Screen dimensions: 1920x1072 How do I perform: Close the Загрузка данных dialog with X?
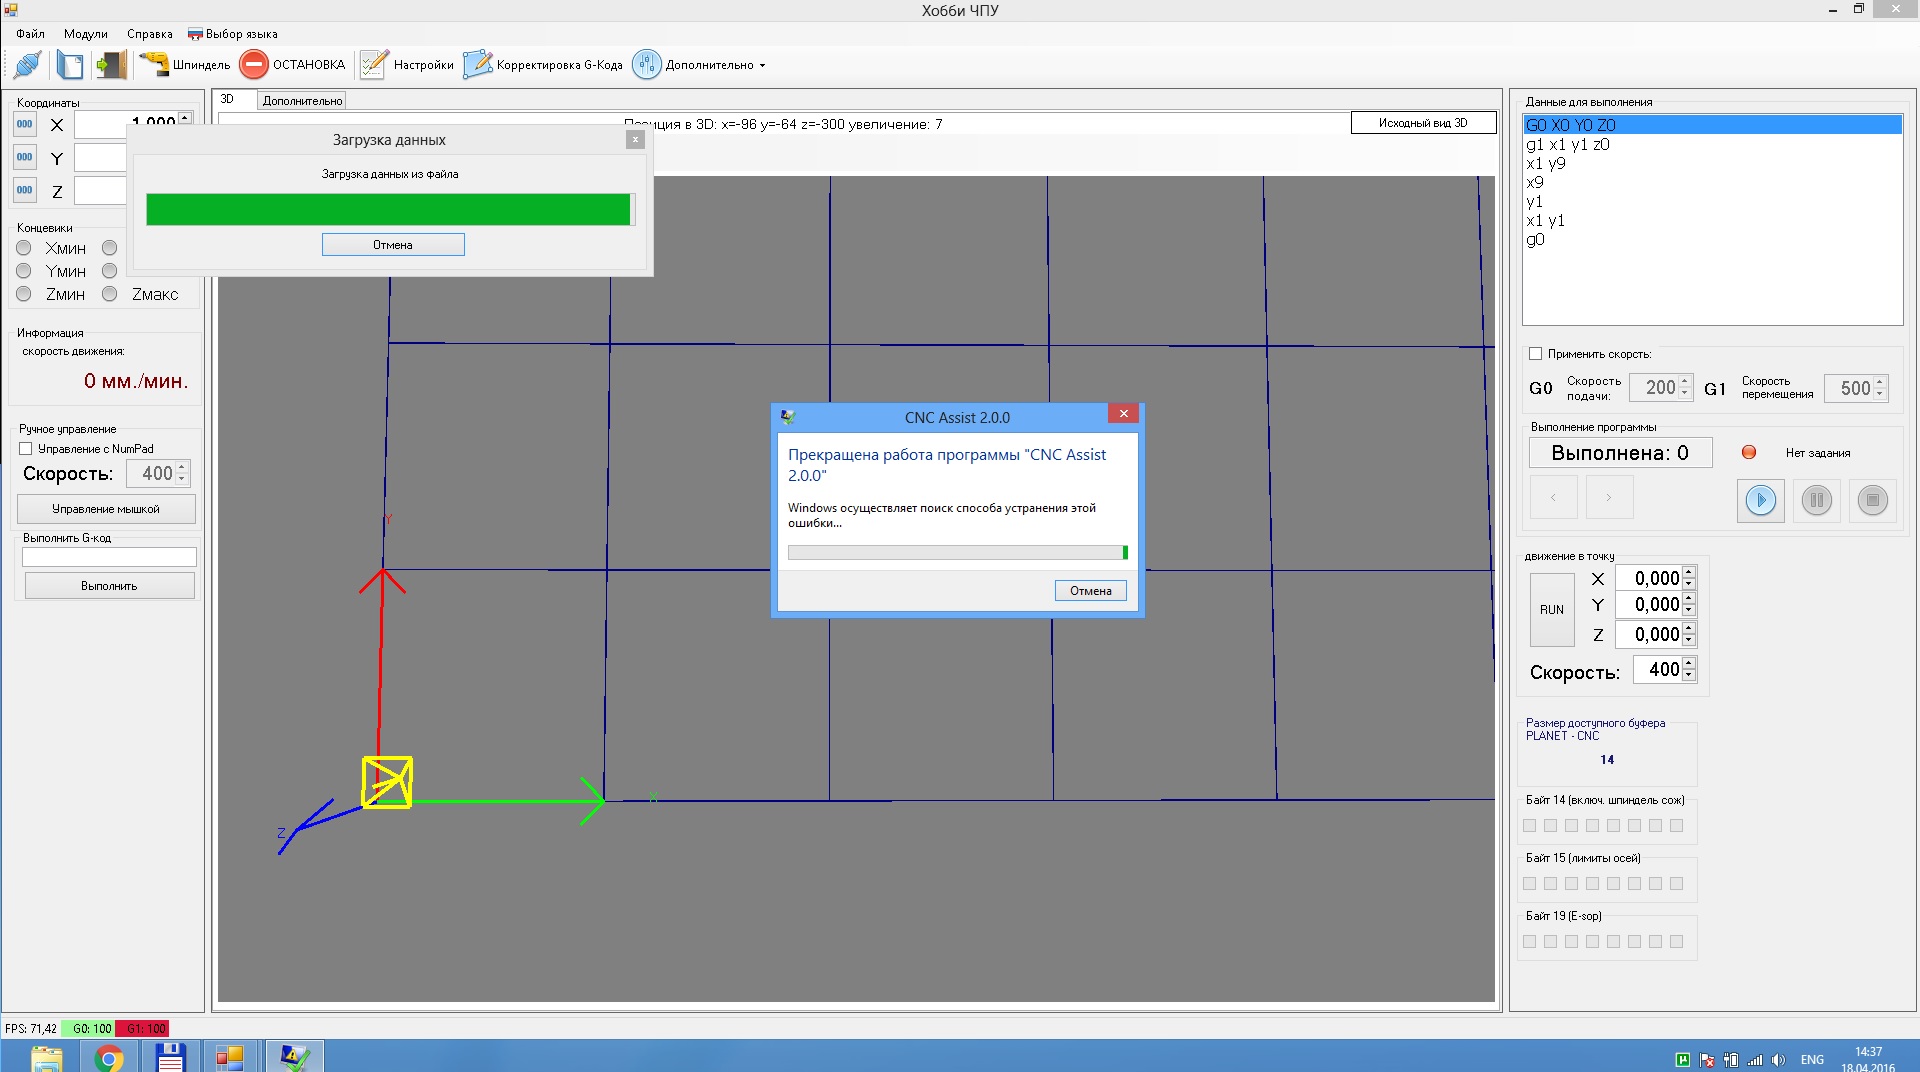click(635, 140)
